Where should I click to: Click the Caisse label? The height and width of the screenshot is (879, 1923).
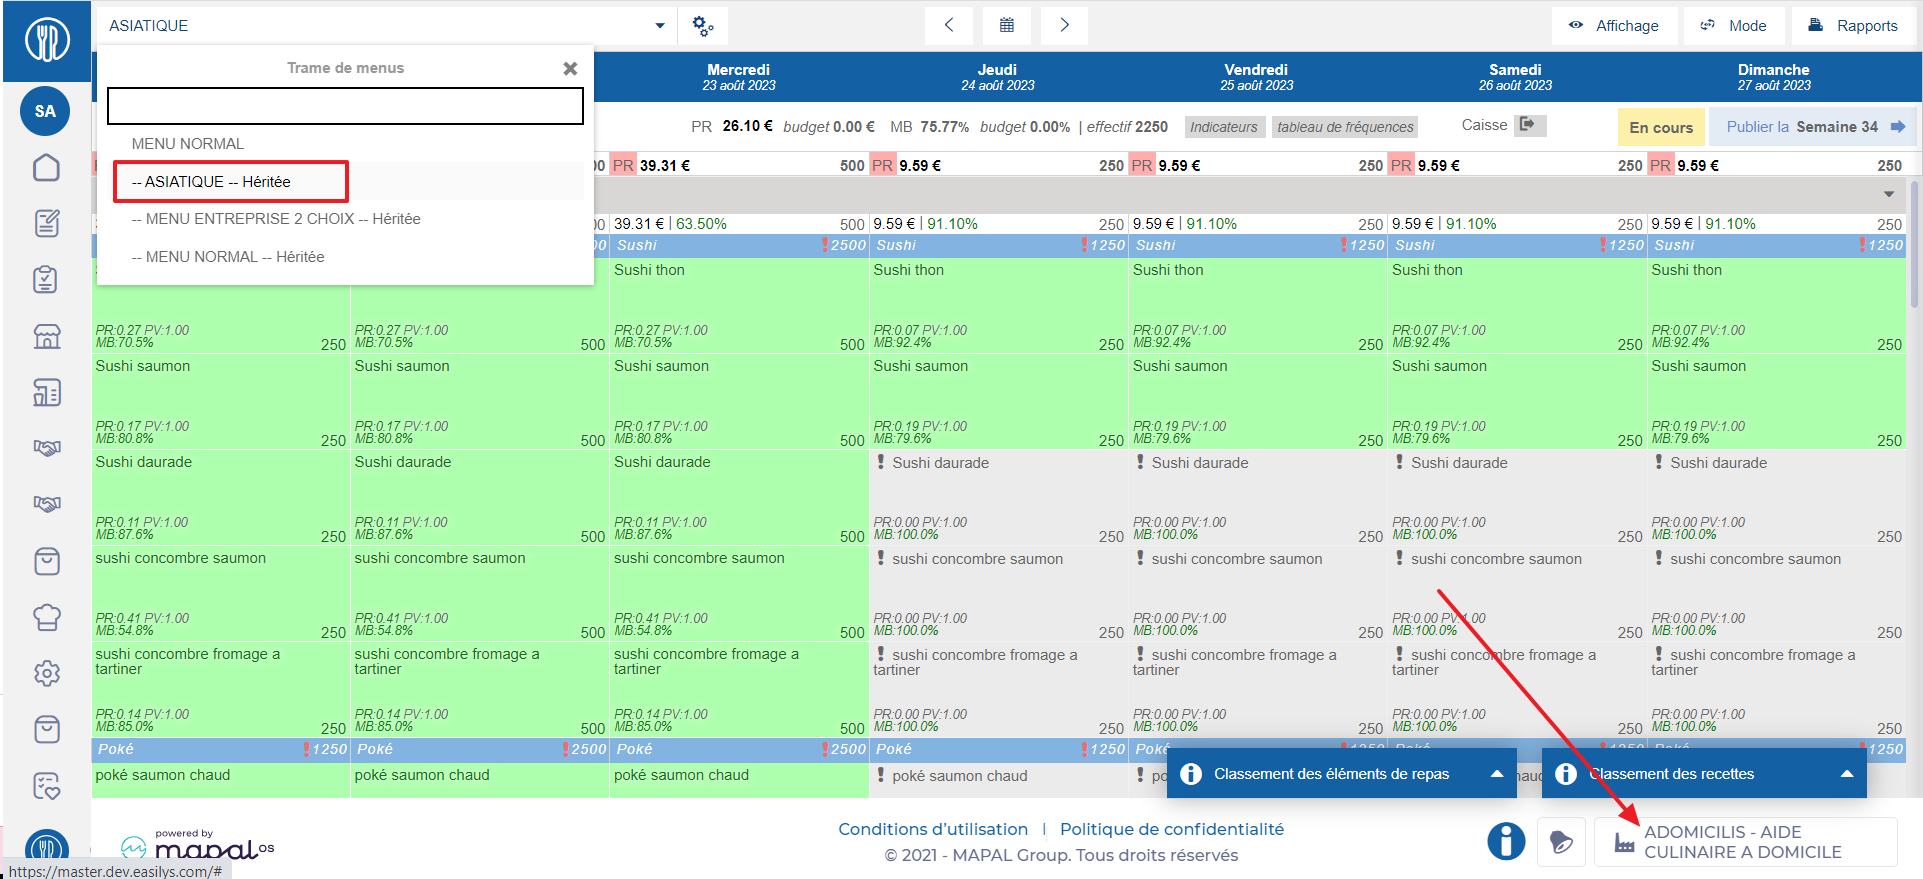click(1484, 125)
